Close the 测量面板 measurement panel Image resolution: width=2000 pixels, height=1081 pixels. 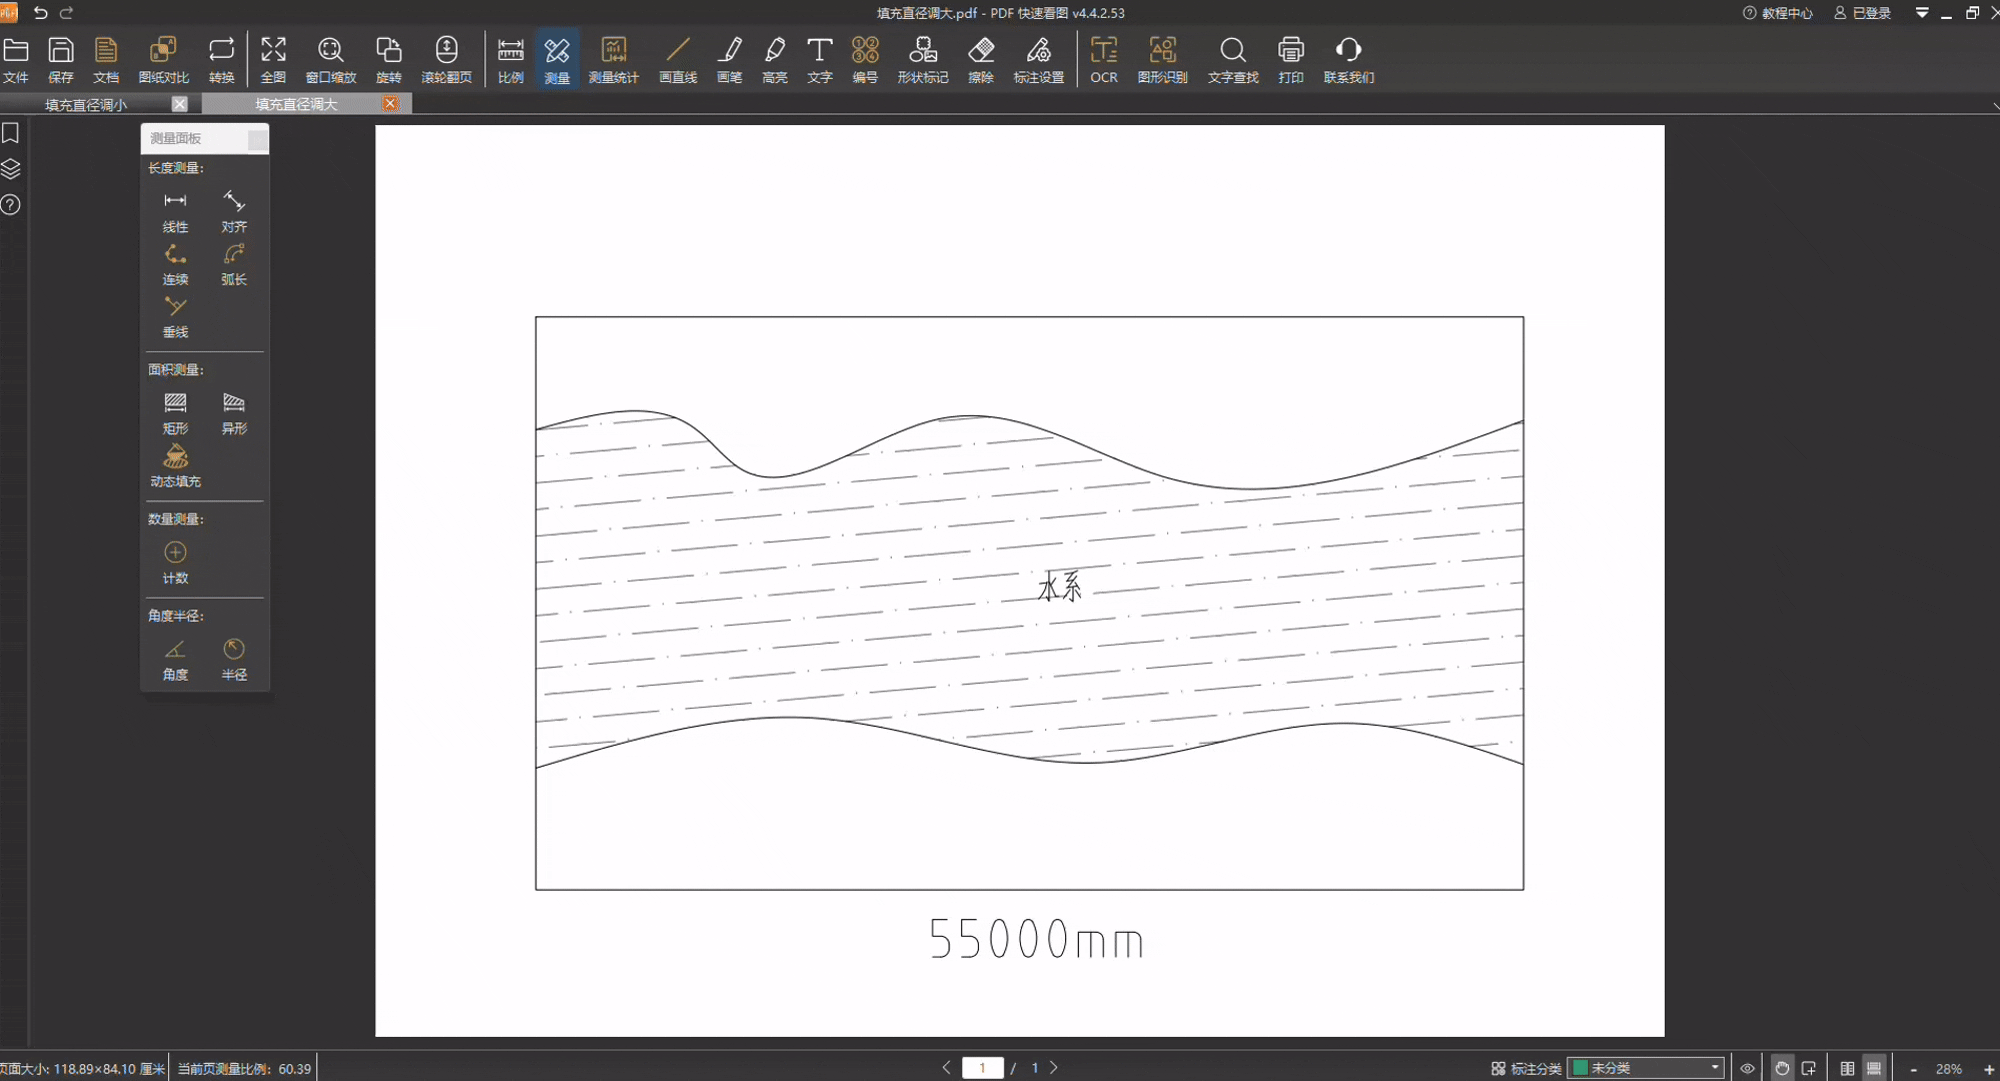[x=258, y=139]
